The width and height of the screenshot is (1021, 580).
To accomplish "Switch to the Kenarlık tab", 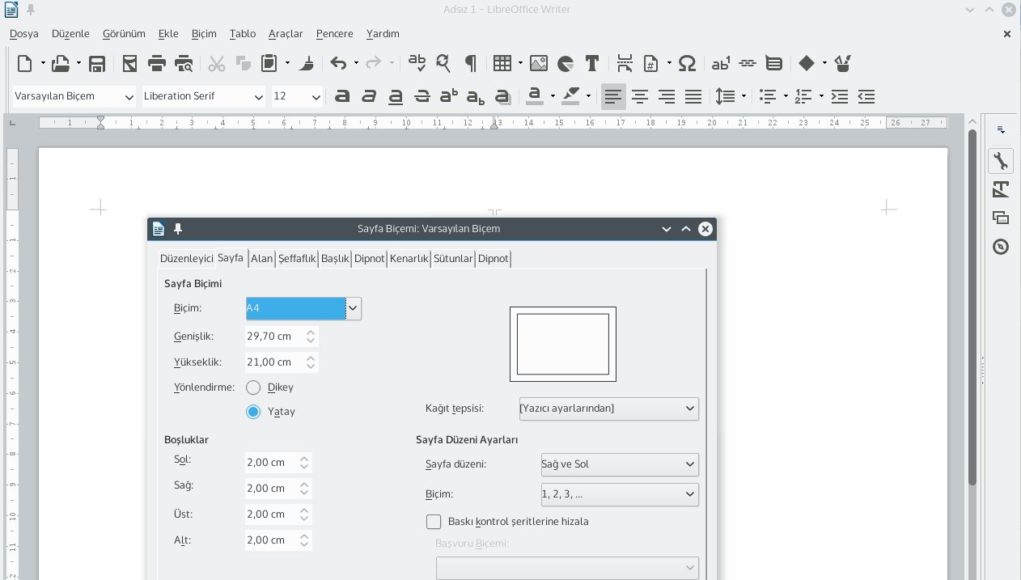I will coord(408,258).
